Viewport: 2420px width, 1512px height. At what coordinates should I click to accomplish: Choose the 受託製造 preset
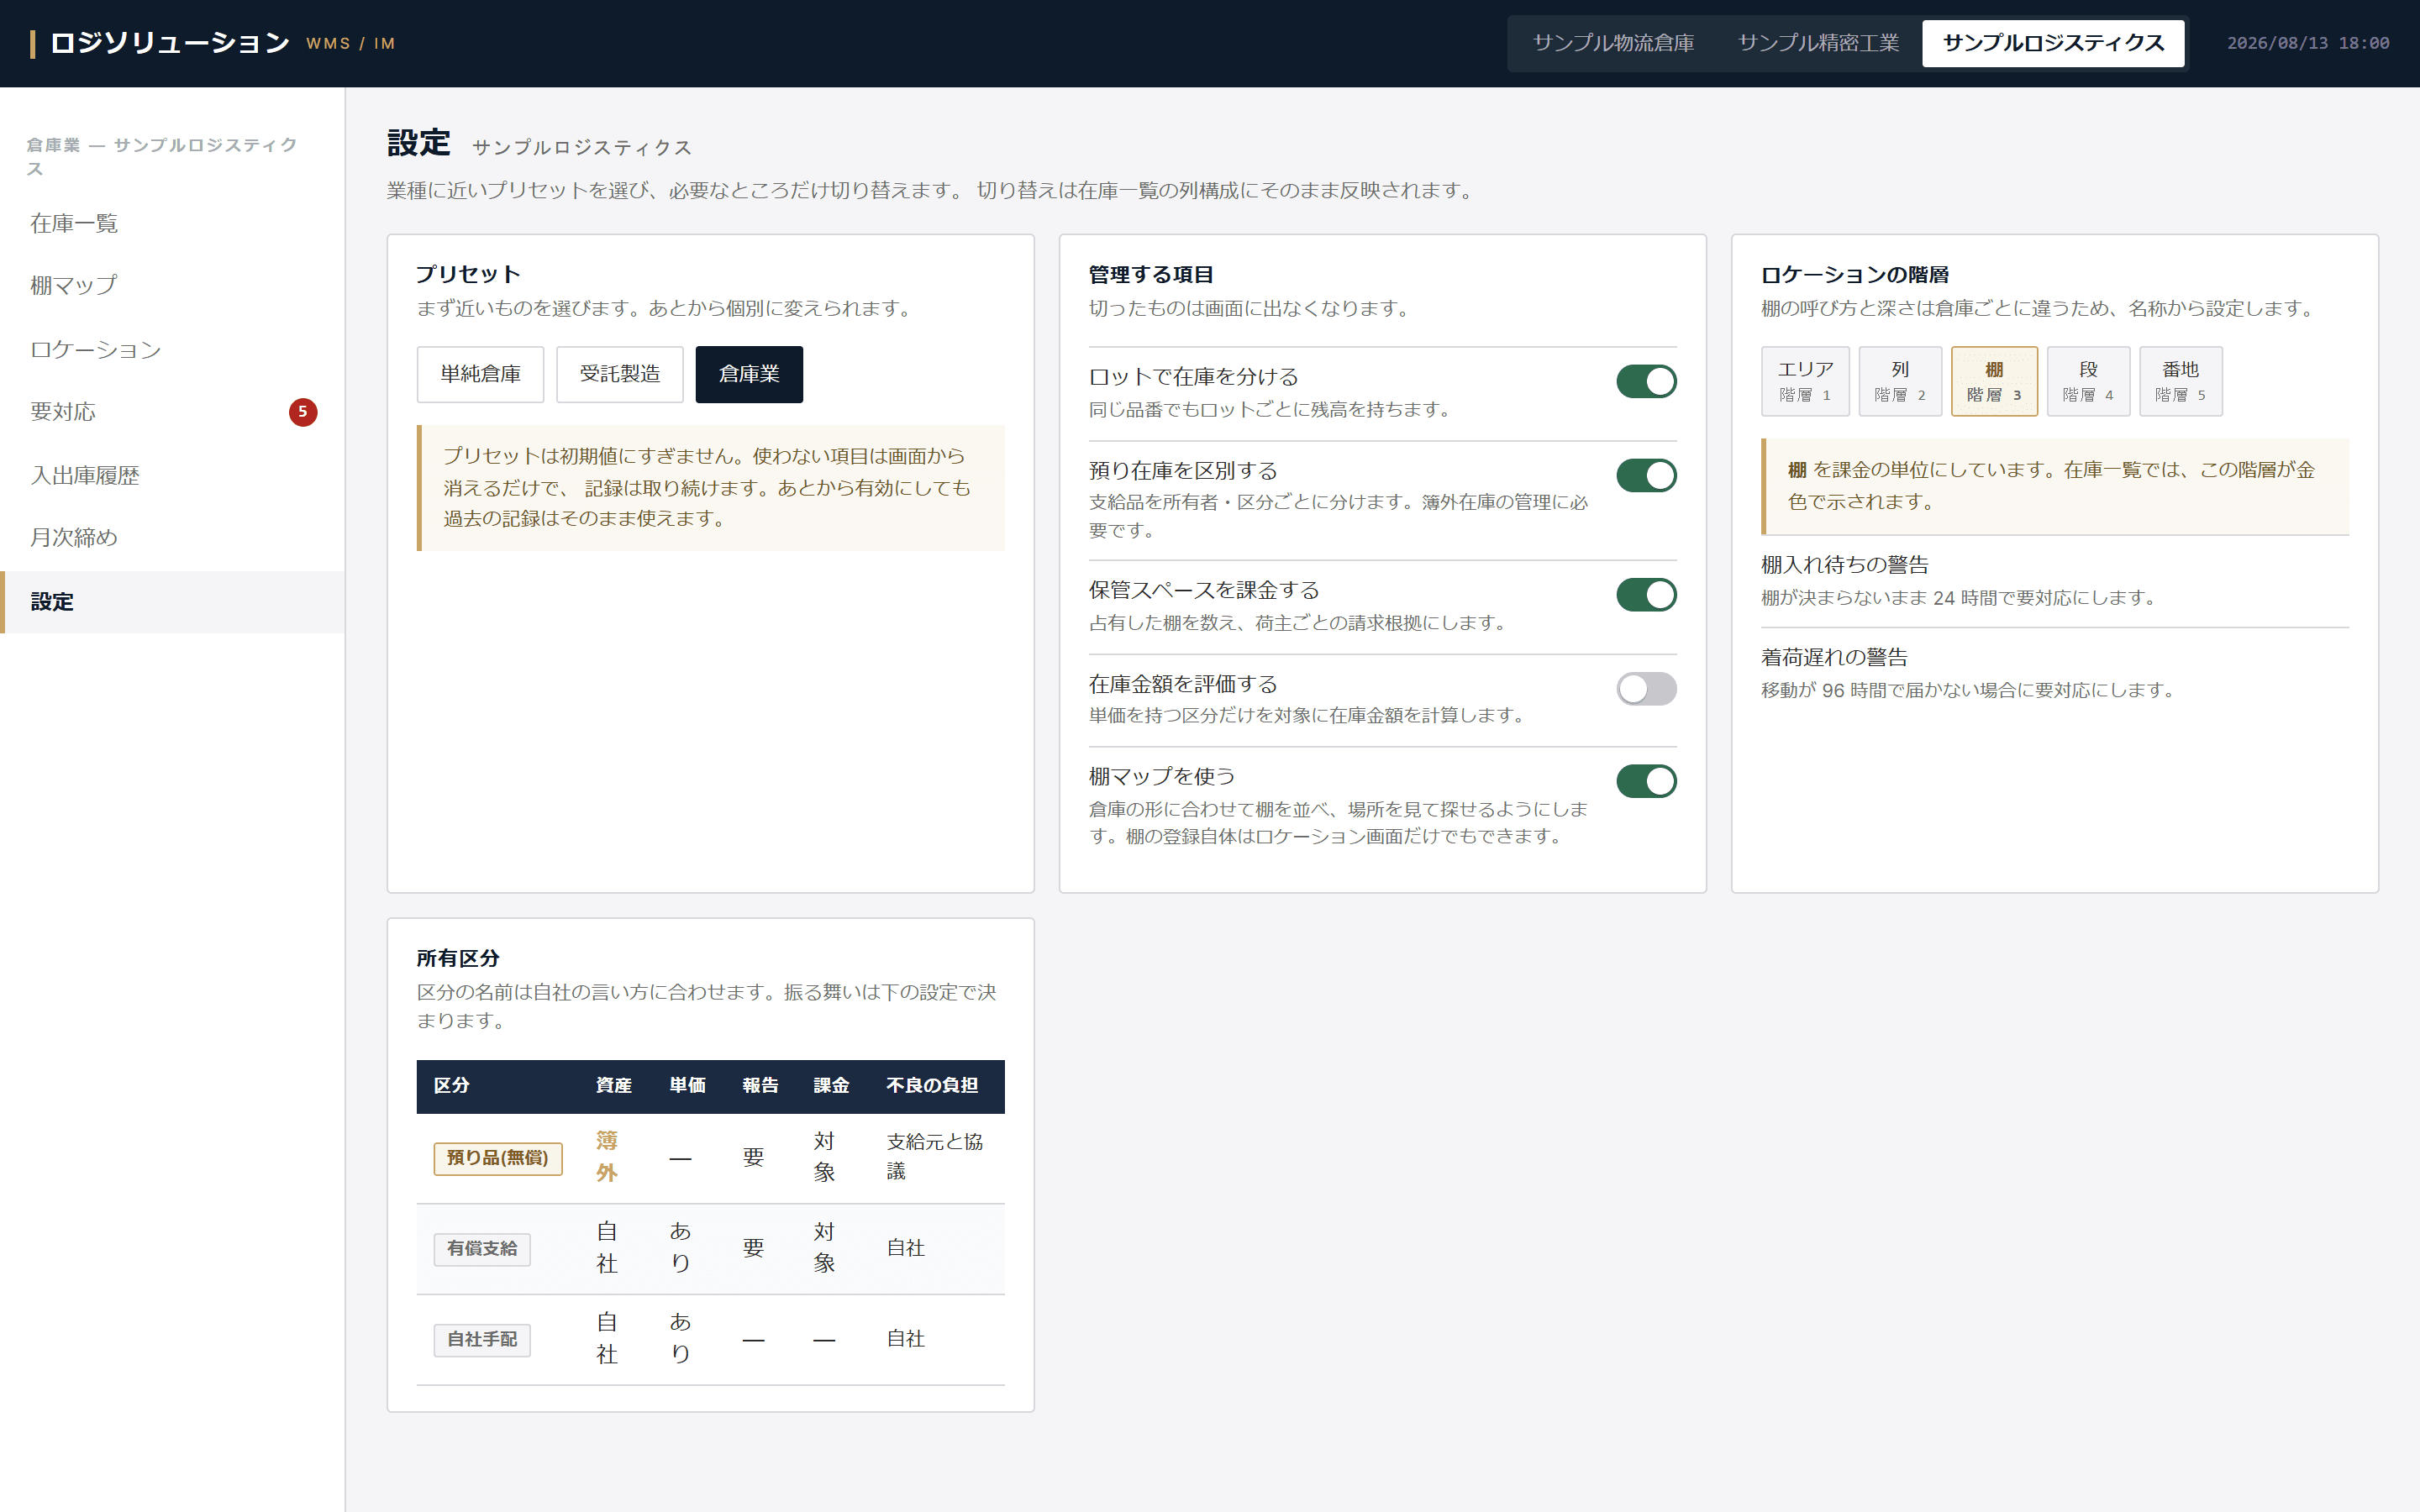619,374
